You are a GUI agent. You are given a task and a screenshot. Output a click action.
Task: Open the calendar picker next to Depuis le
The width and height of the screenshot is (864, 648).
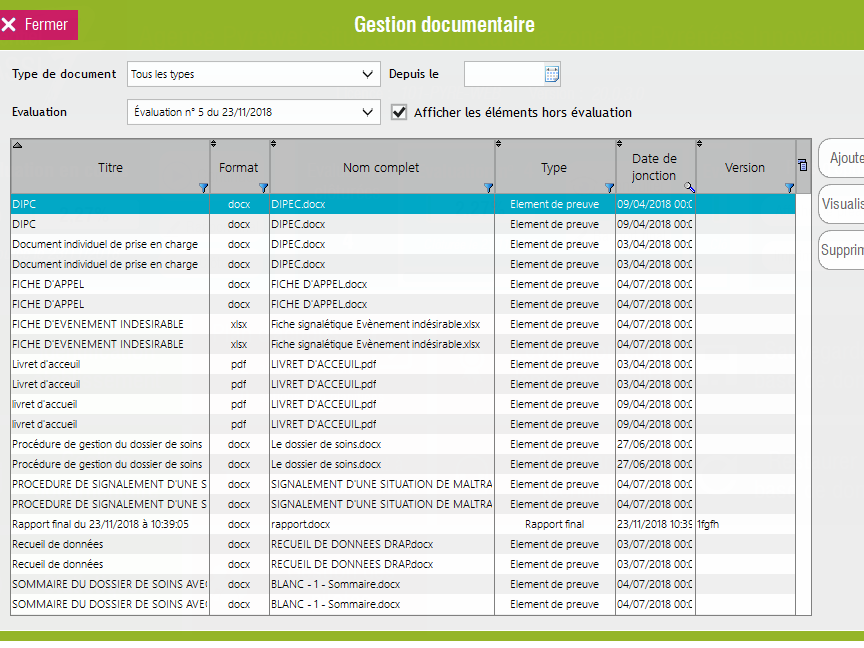coord(552,74)
